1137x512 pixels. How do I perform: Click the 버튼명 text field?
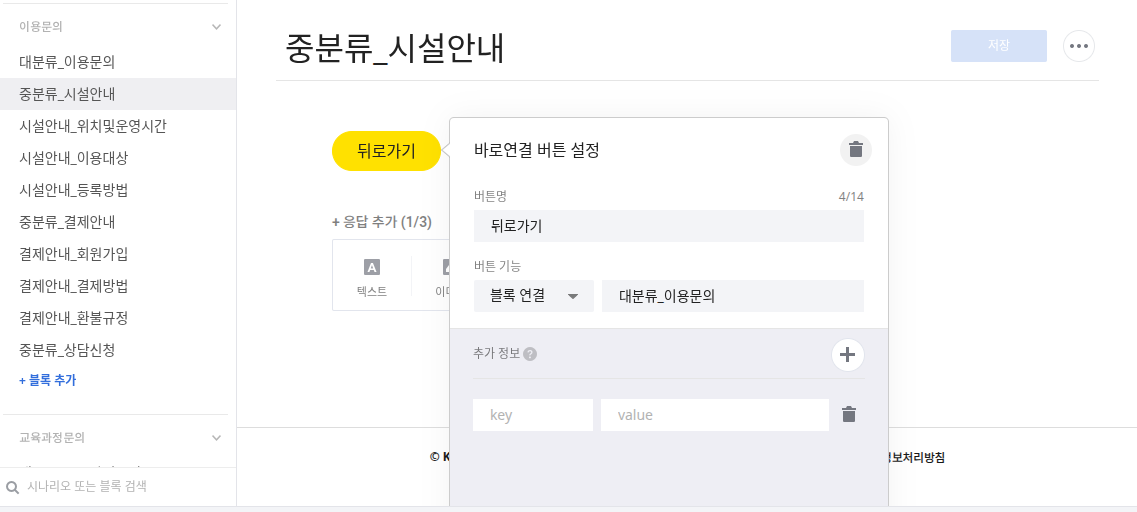[x=668, y=226]
